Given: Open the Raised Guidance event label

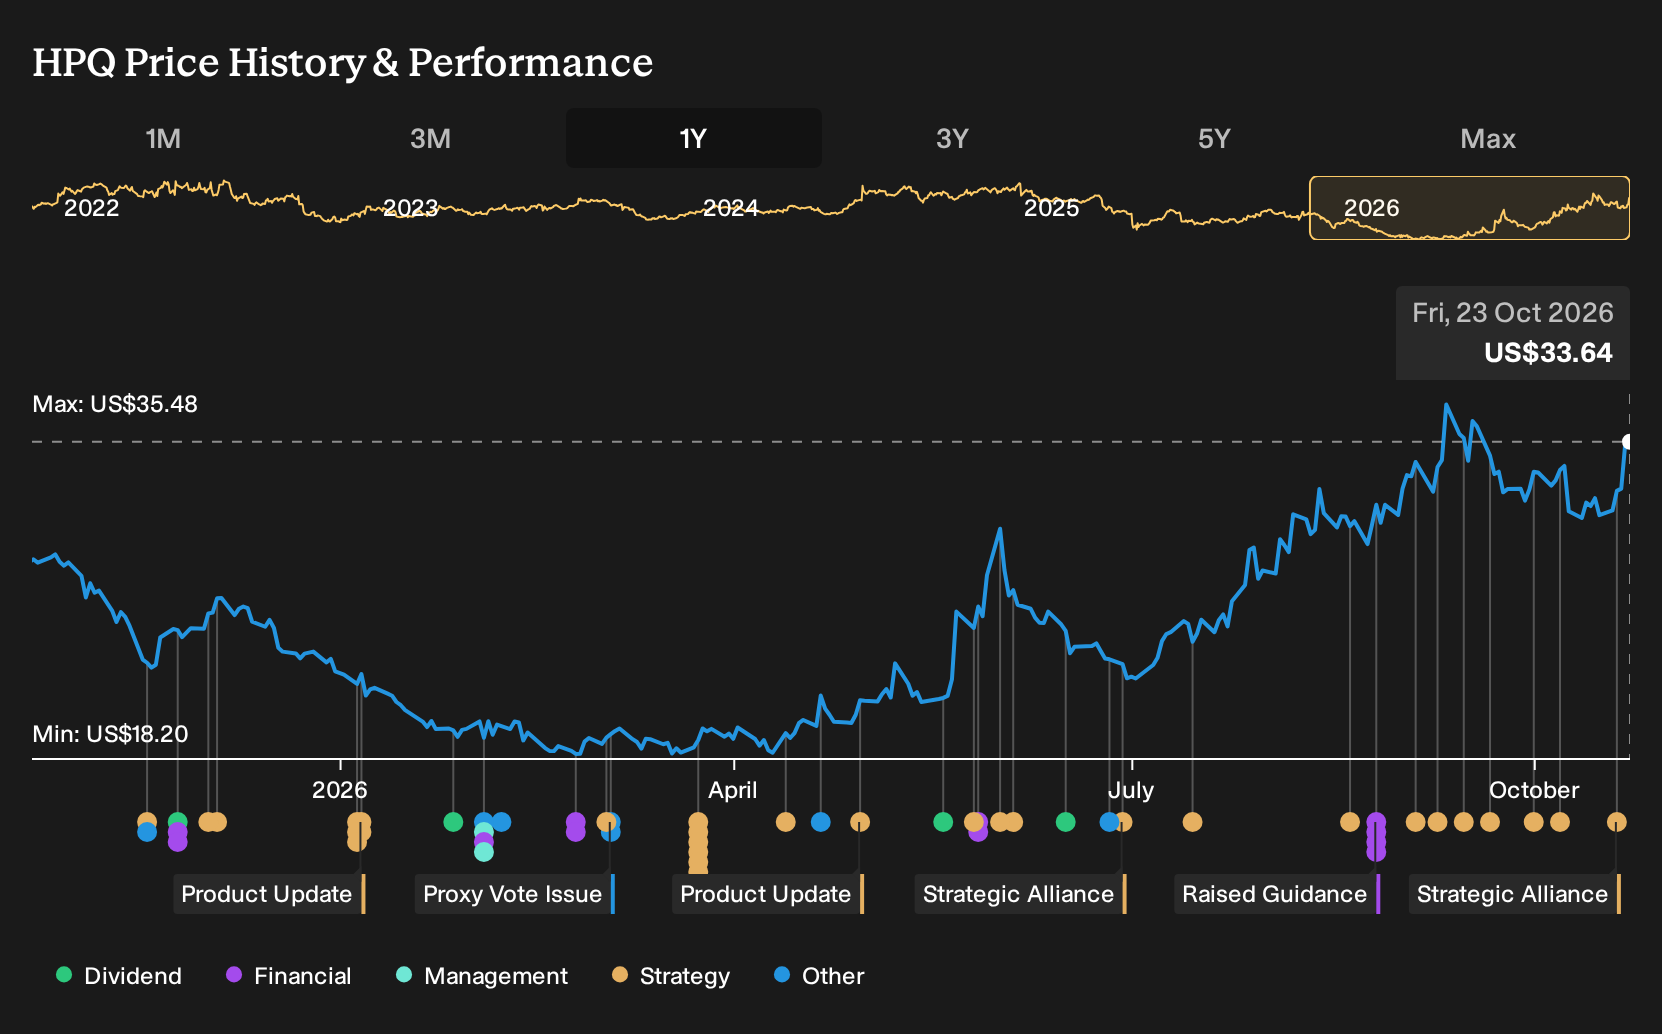Looking at the screenshot, I should pos(1277,894).
